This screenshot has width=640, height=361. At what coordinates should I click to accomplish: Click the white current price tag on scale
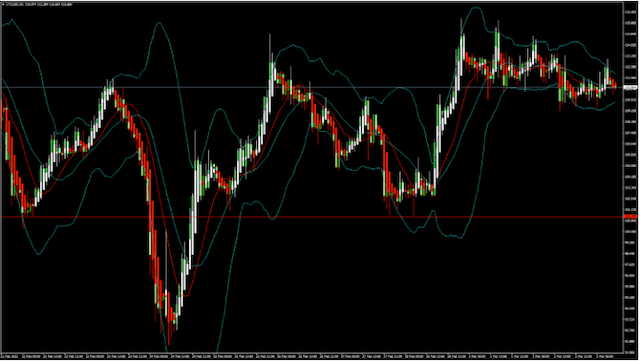pyautogui.click(x=630, y=87)
